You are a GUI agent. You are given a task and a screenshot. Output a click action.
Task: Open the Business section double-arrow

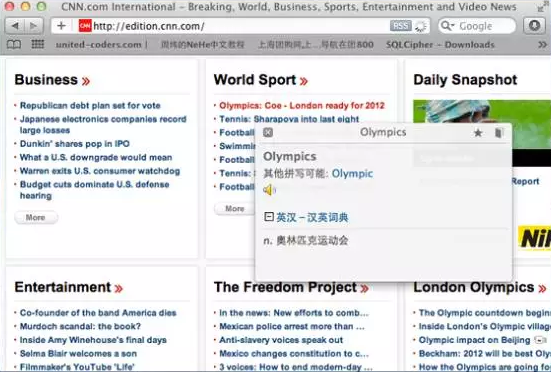[86, 81]
